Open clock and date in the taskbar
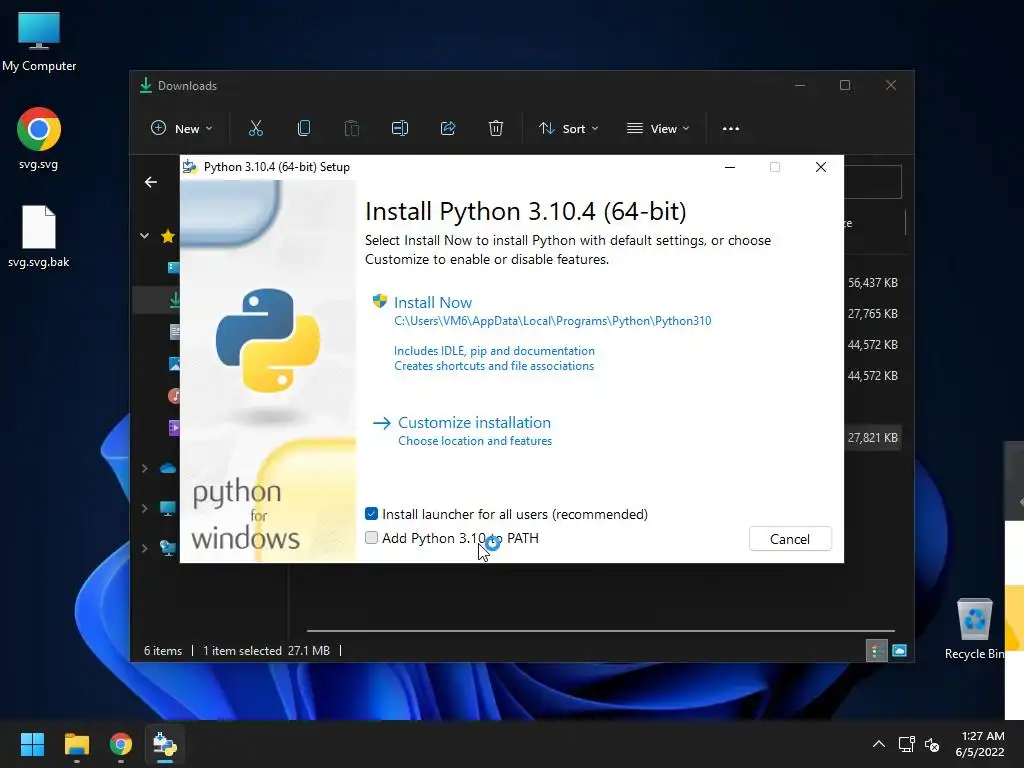 click(980, 744)
